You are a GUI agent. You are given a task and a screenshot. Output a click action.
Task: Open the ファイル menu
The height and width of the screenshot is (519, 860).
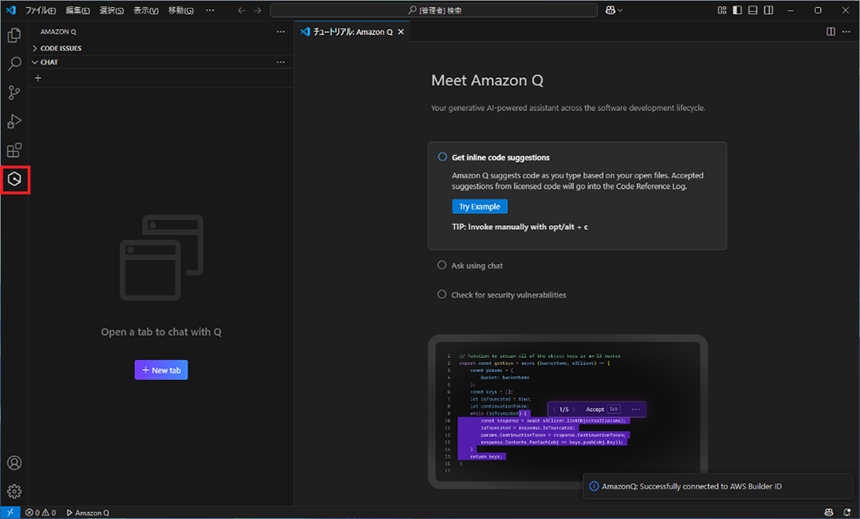(x=41, y=10)
